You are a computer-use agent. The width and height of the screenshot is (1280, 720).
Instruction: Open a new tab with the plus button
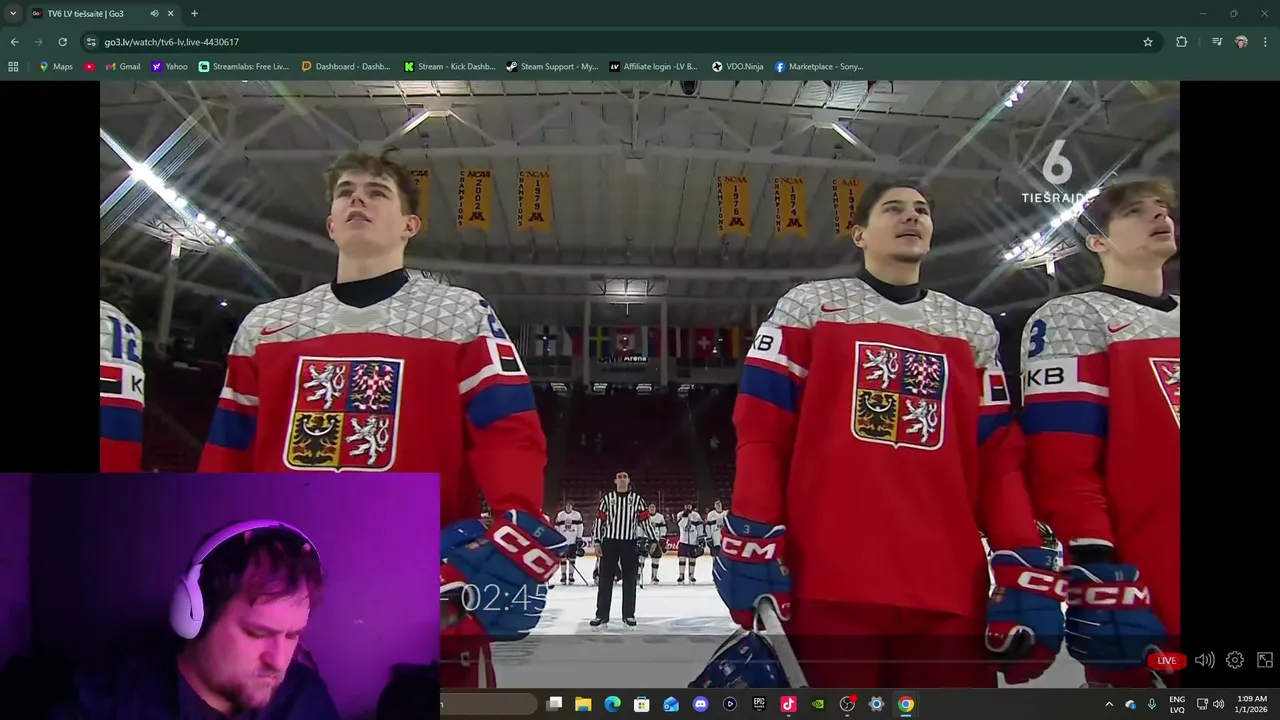194,14
